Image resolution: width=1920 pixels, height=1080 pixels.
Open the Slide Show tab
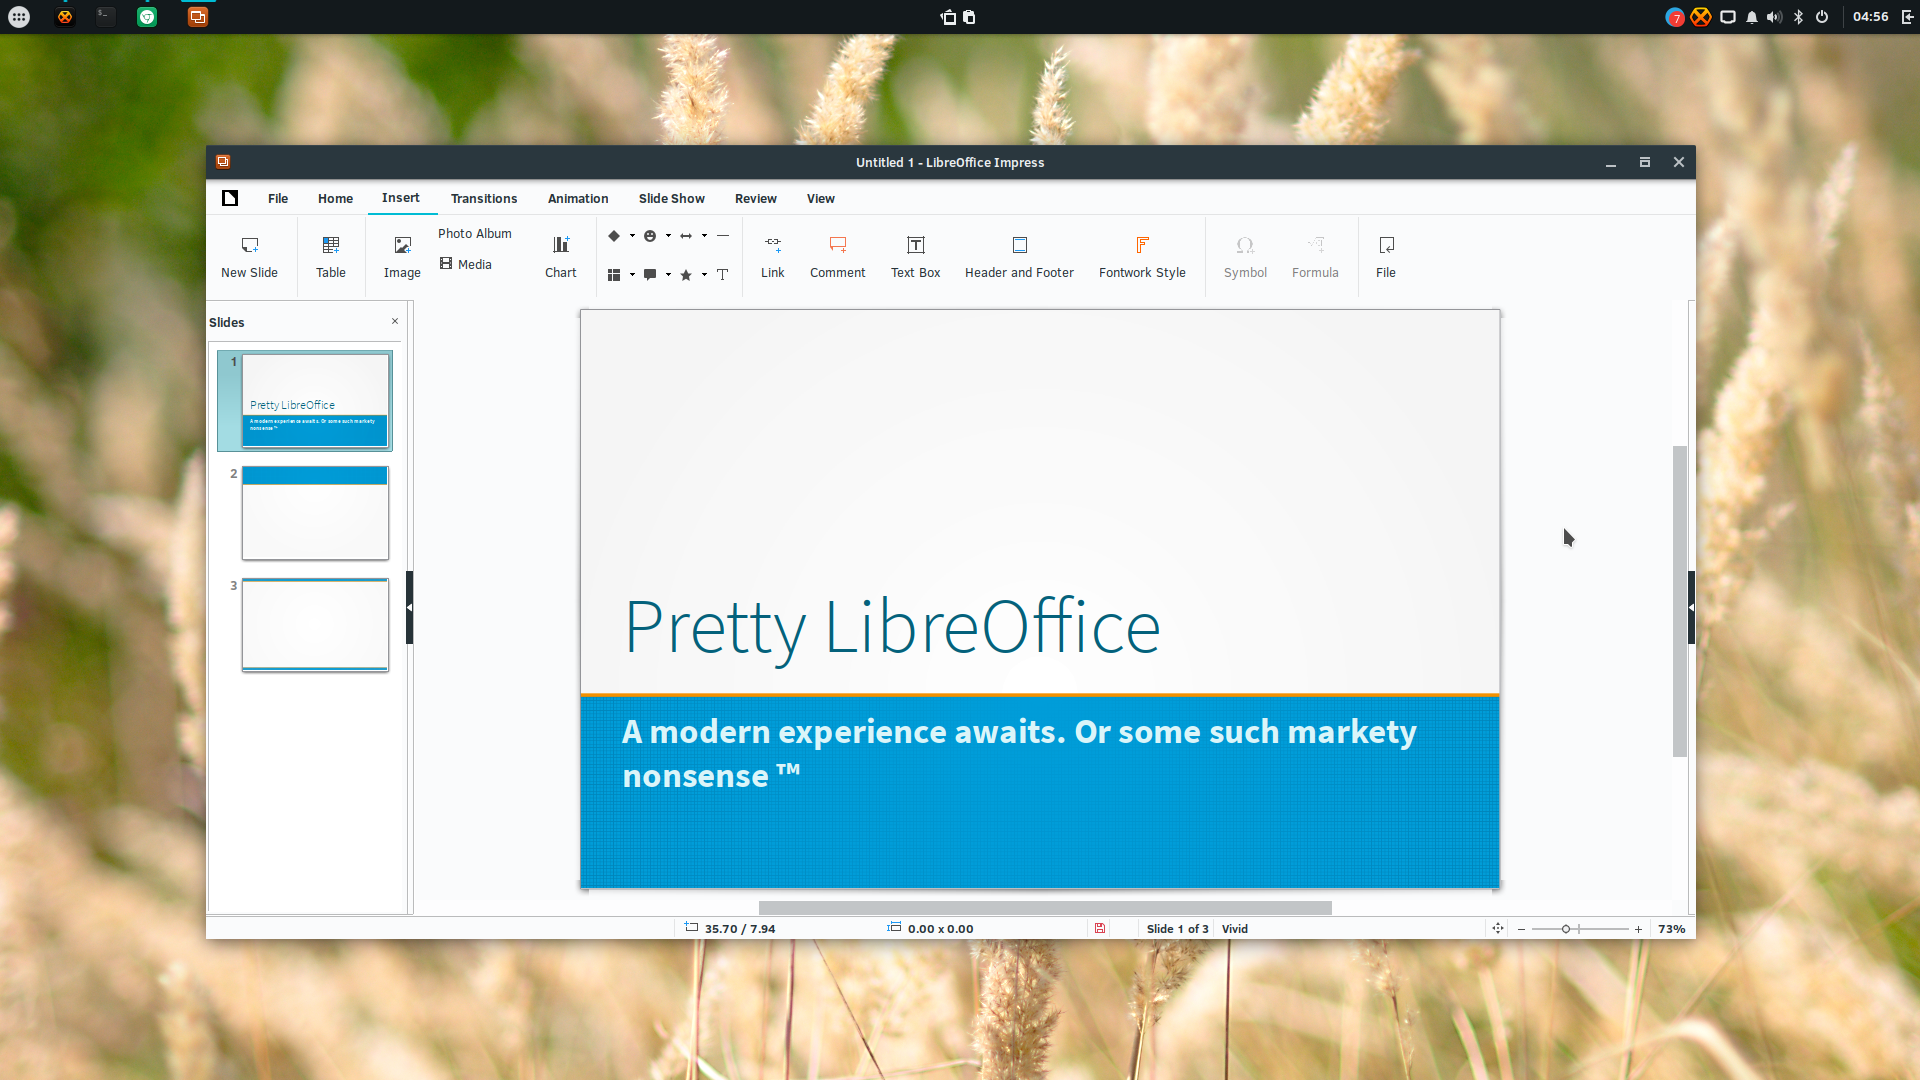click(672, 198)
